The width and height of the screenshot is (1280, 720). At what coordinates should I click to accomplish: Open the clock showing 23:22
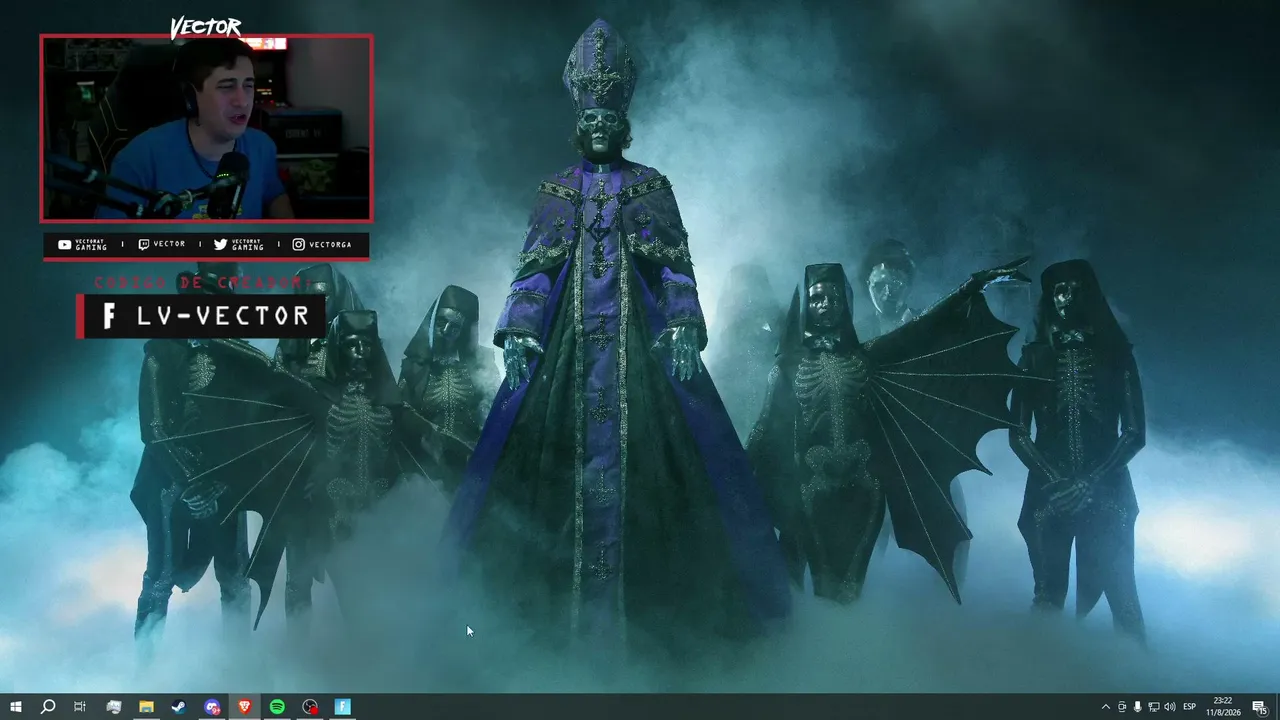click(x=1223, y=707)
